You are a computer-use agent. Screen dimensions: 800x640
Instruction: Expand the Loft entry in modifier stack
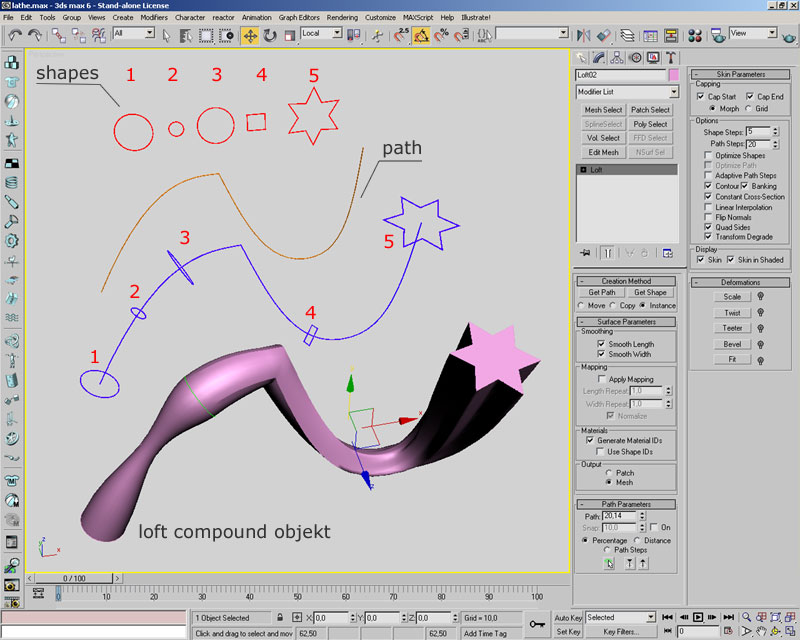[x=583, y=170]
